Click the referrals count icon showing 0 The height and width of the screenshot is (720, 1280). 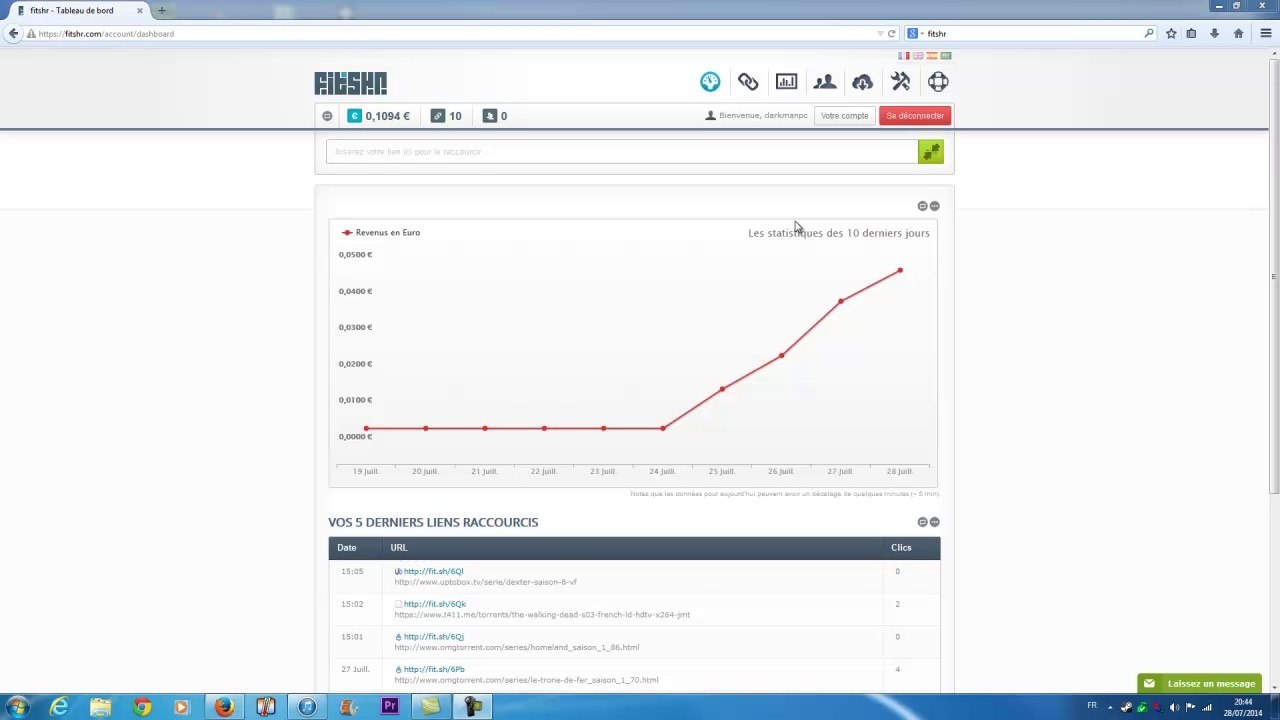pos(490,116)
